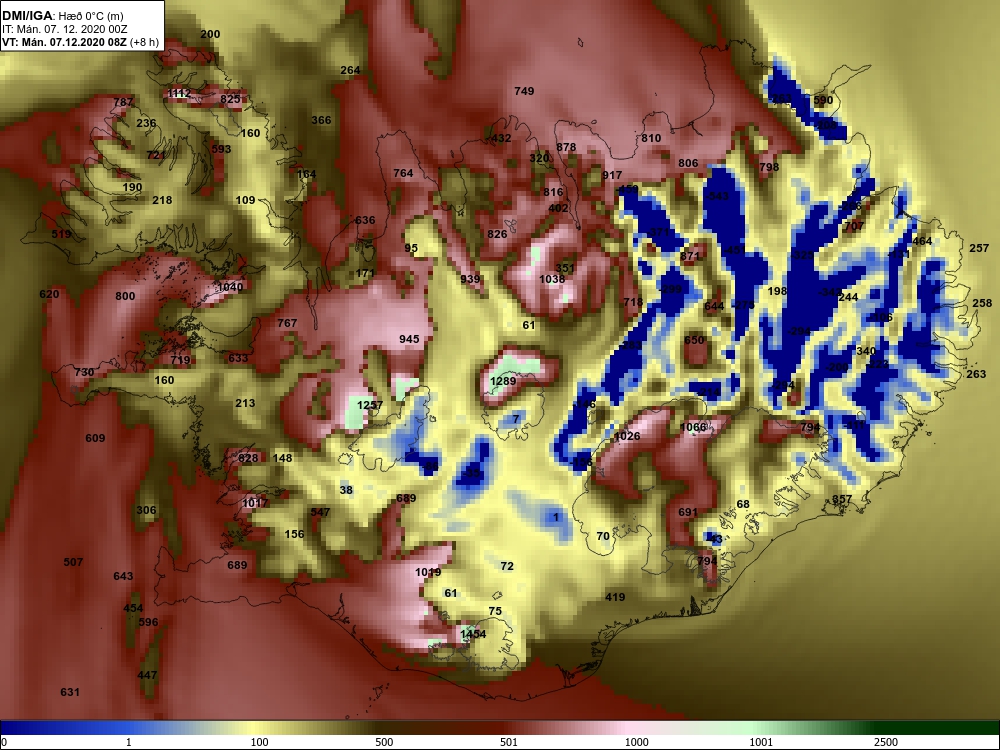Click the 730 value at the peninsula tip

coord(84,372)
